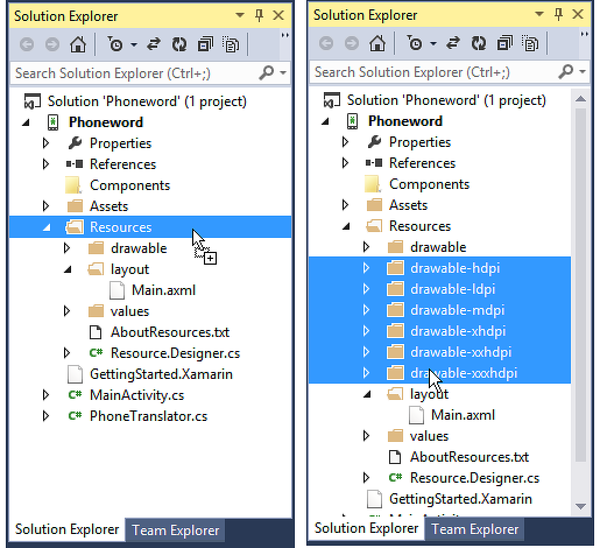Toggle Show All Files in right panel toolbar

(531, 44)
